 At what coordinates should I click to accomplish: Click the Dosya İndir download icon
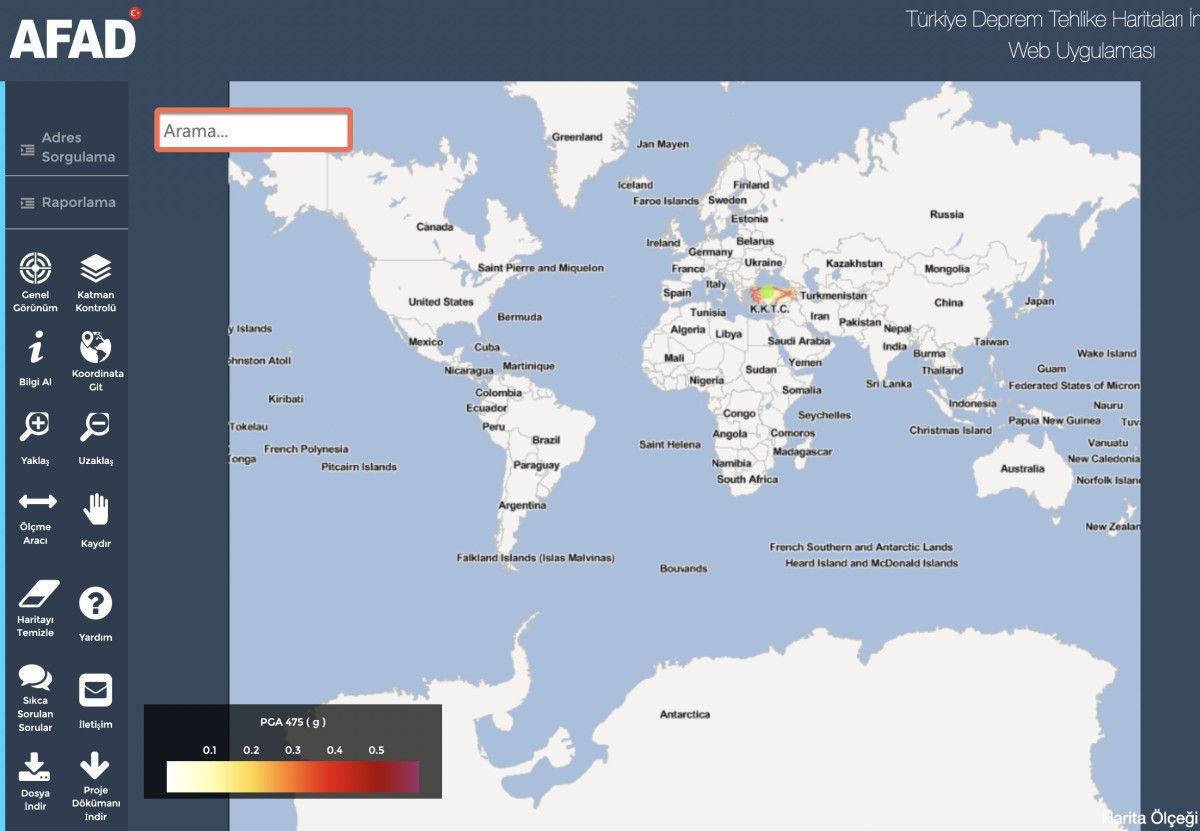coord(36,766)
